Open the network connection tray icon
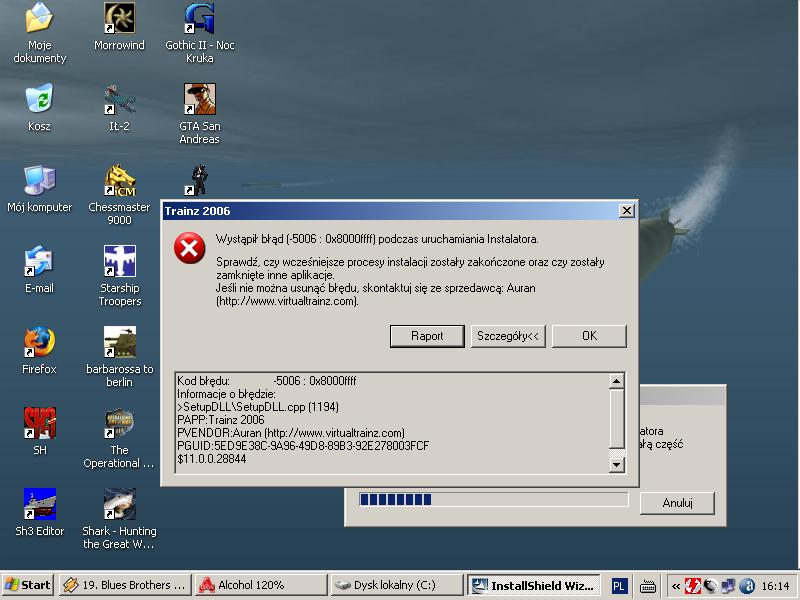 point(729,586)
